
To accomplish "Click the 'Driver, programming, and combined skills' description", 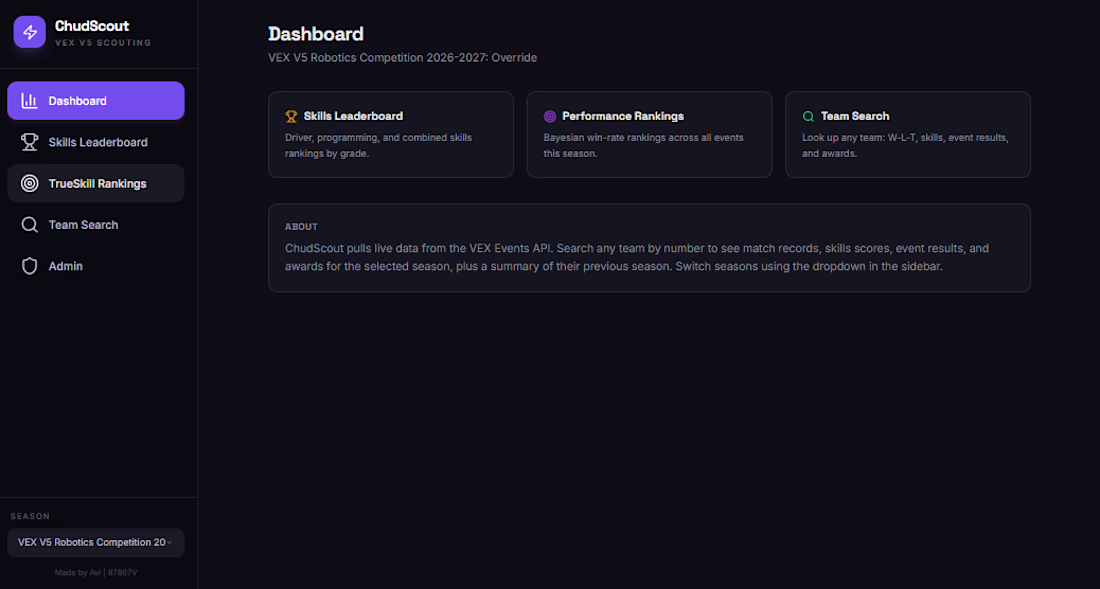I will coord(378,145).
